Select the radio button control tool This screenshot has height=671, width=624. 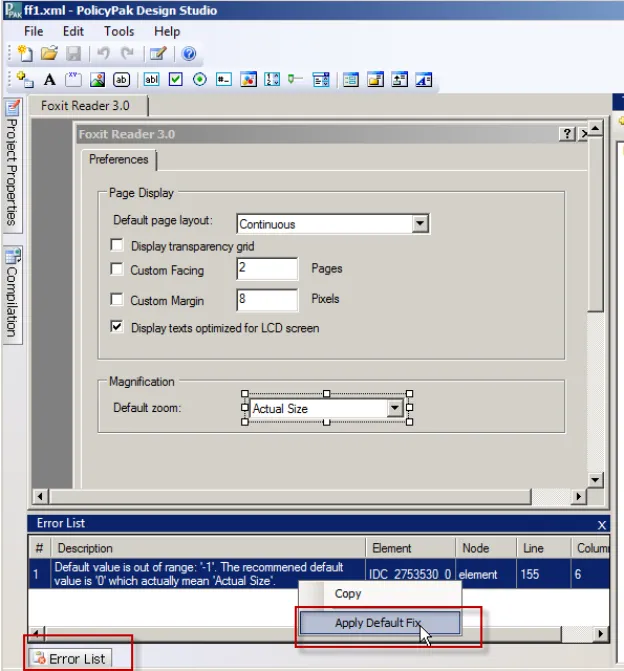point(199,80)
